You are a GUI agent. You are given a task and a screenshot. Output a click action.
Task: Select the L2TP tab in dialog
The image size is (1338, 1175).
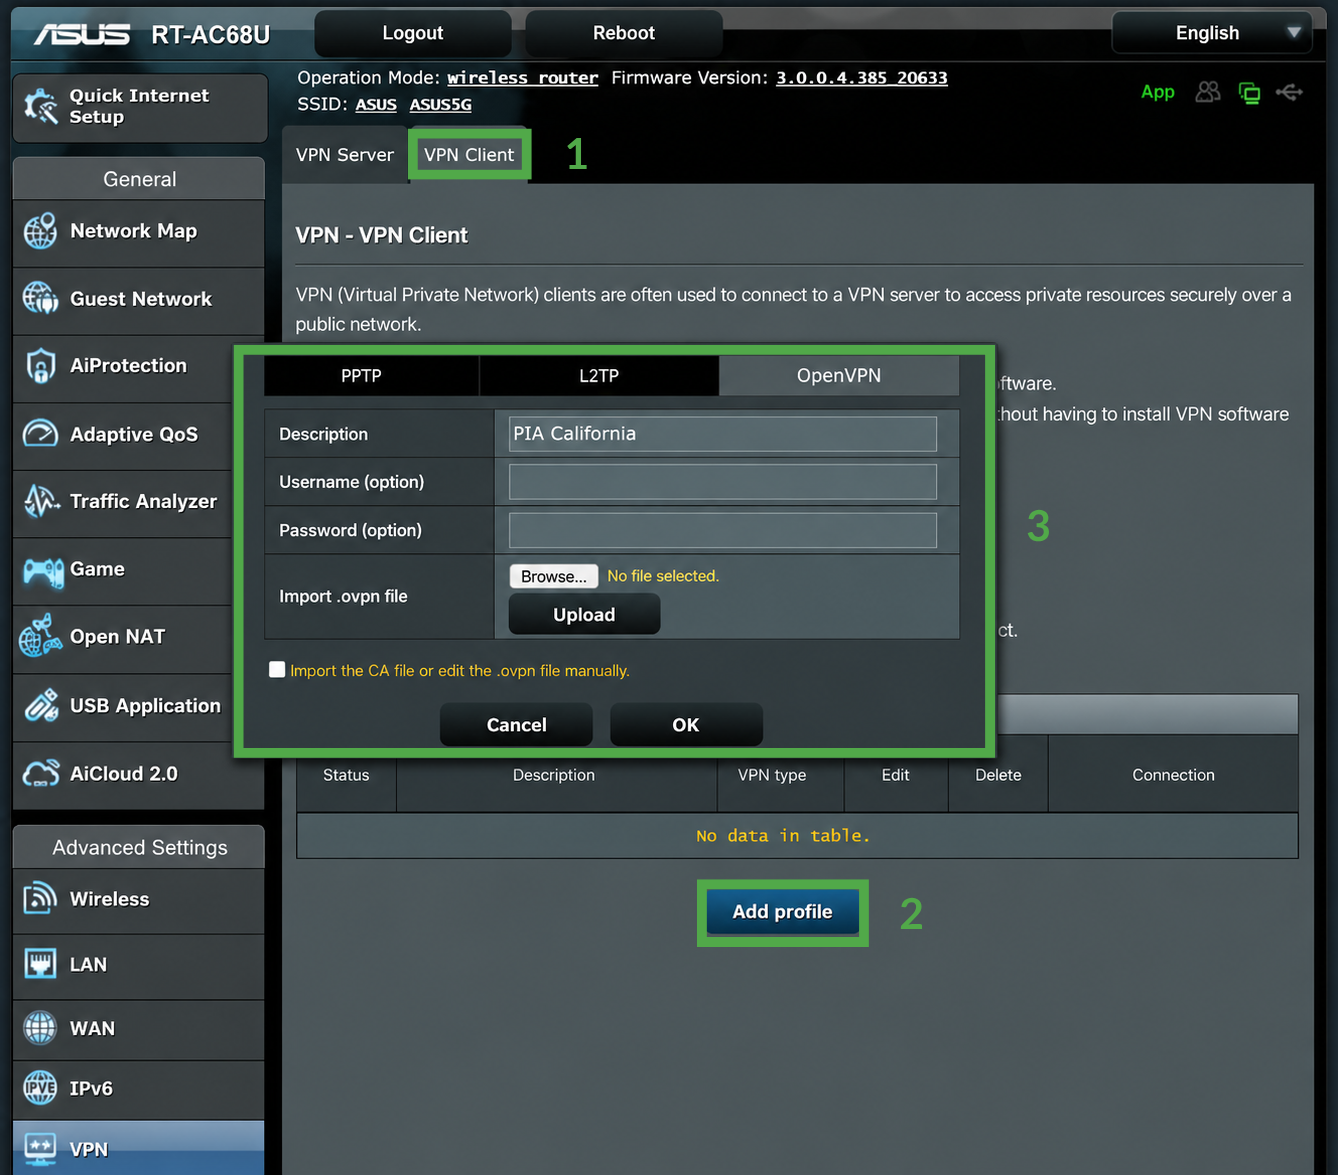tap(599, 376)
